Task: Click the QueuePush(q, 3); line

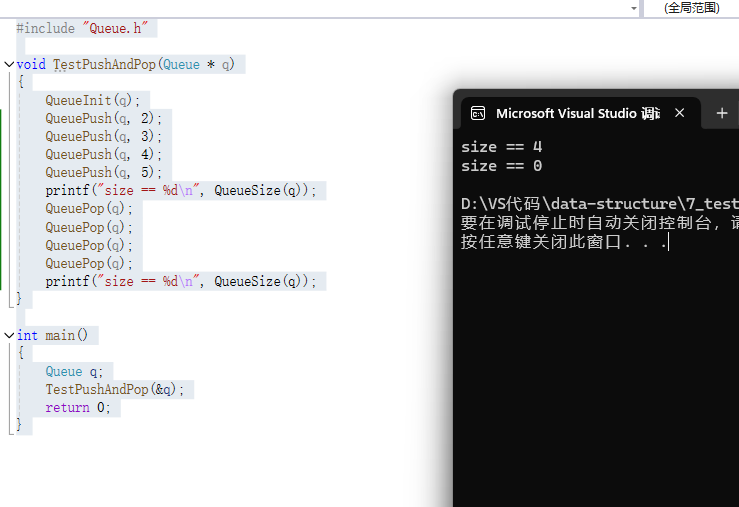Action: [x=103, y=137]
